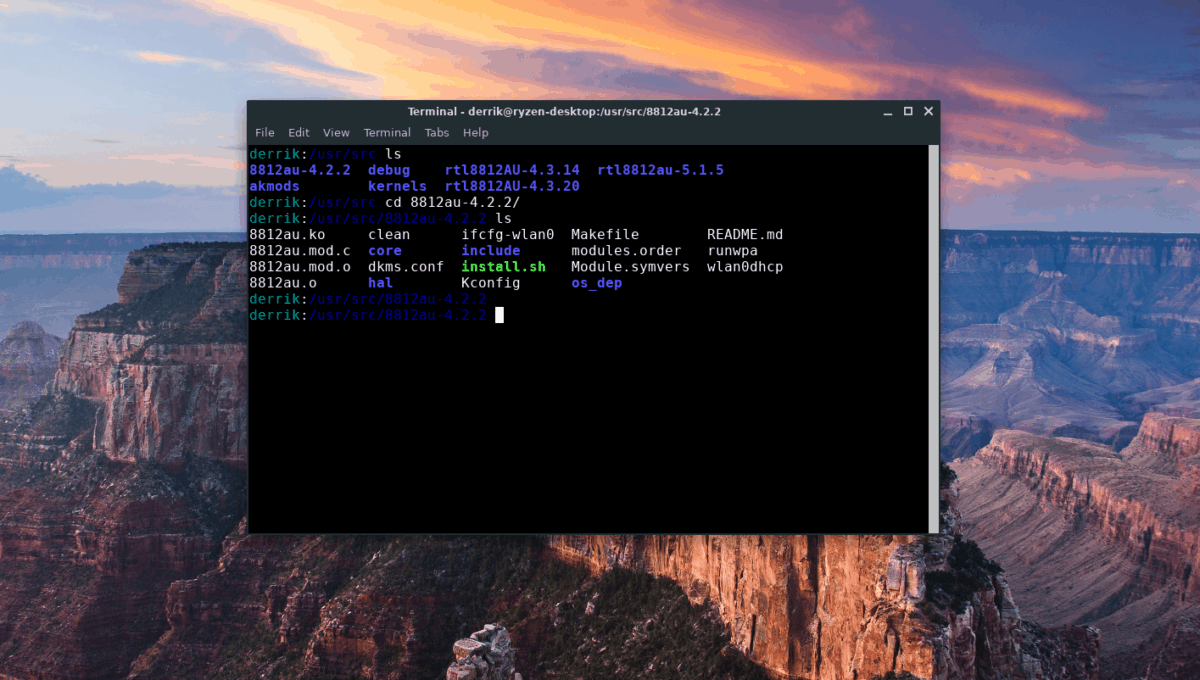
Task: Select the install.sh script name
Action: click(x=502, y=267)
